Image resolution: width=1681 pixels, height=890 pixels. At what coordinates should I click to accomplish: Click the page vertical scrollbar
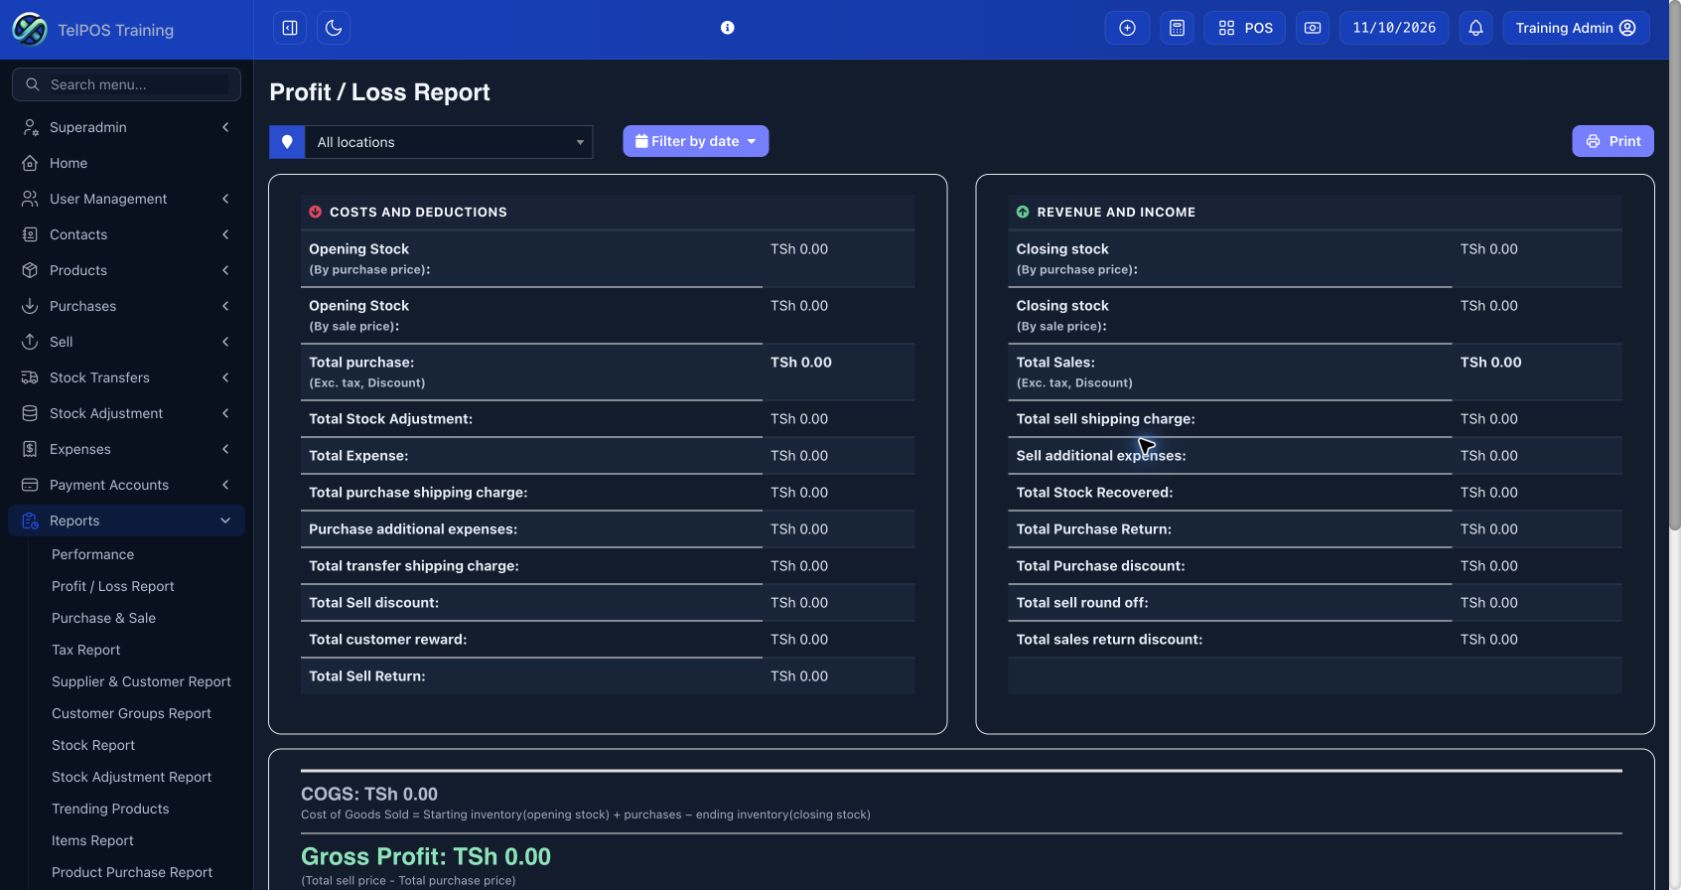[1675, 265]
